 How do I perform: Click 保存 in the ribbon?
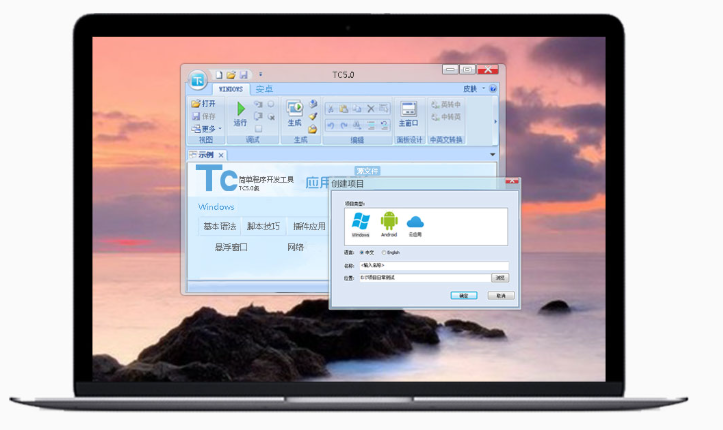[x=203, y=116]
